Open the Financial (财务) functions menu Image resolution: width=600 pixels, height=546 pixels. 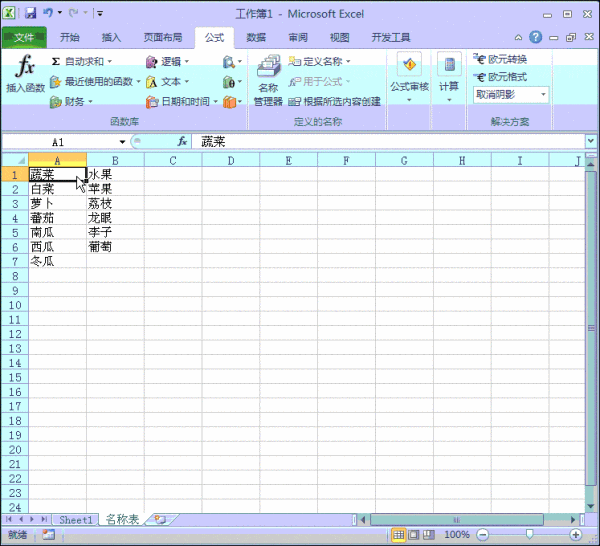click(72, 102)
